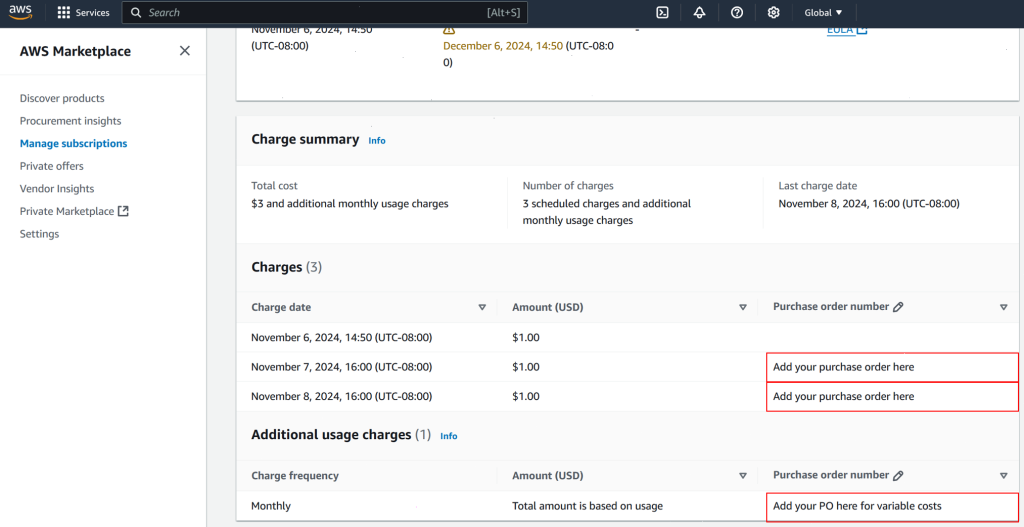Click the Last charge date value
The image size is (1024, 527).
click(869, 204)
